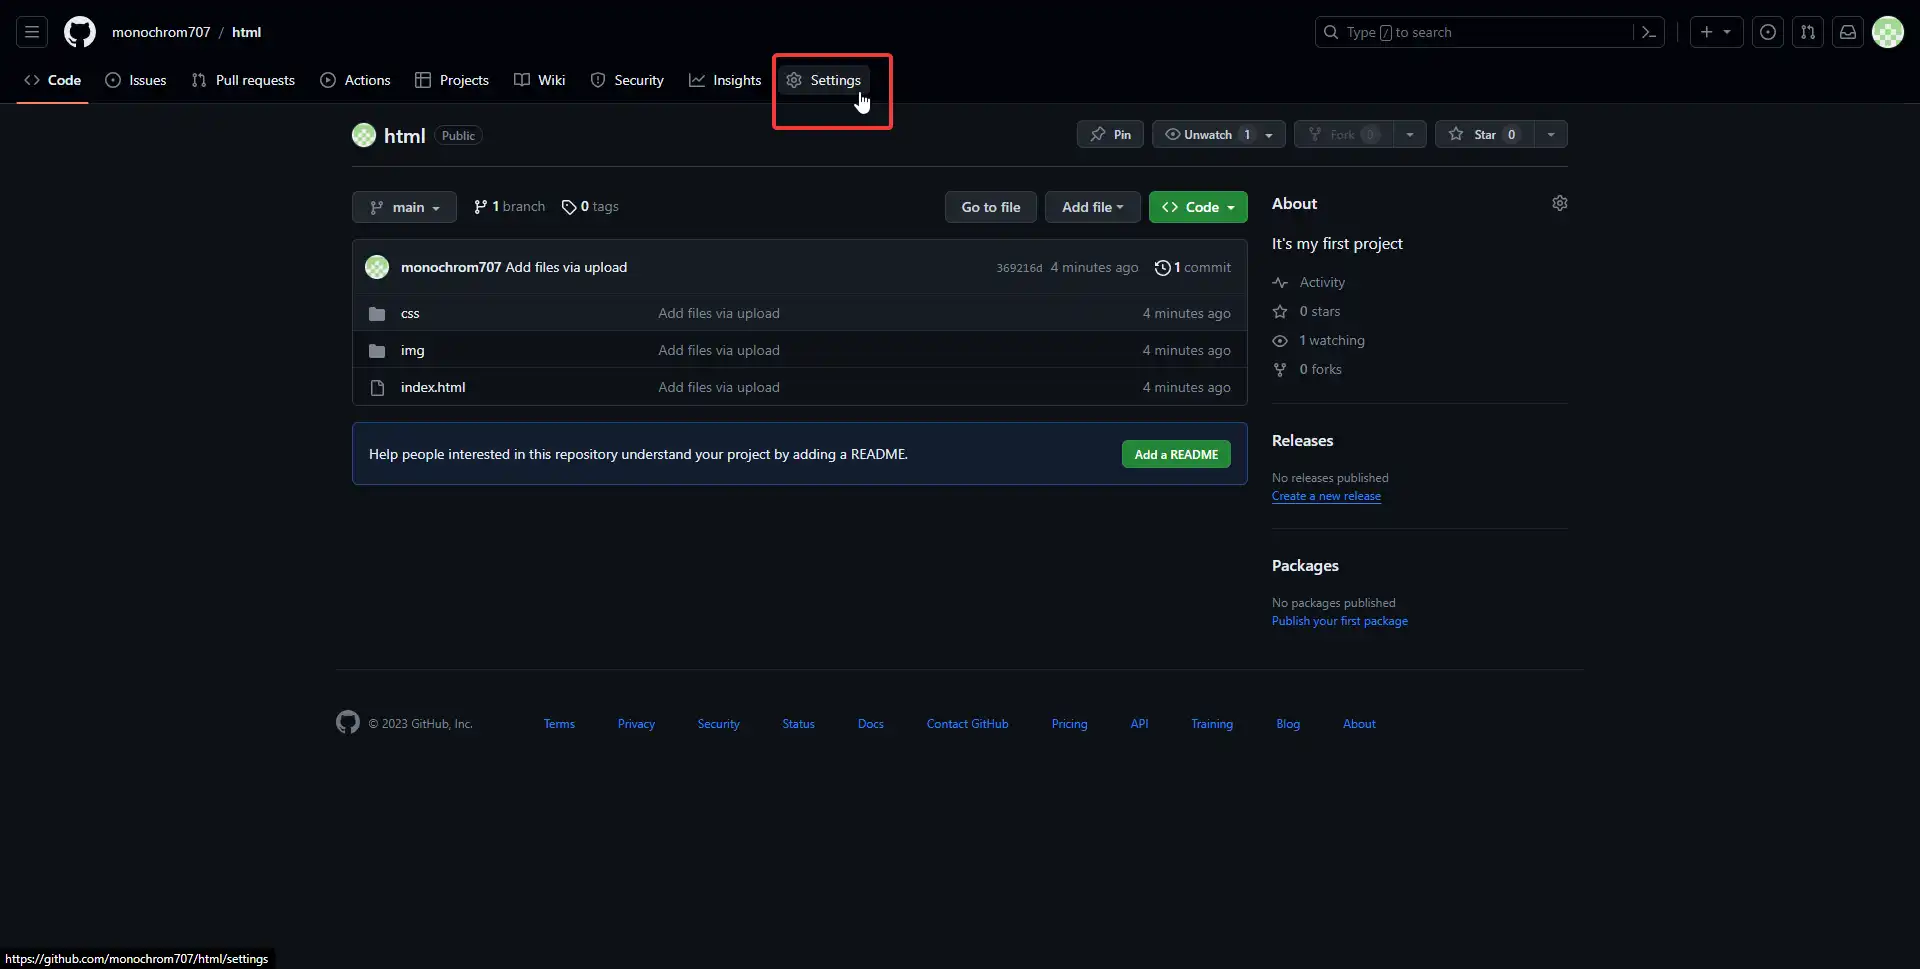Open the user avatar menu
The height and width of the screenshot is (969, 1920).
click(x=1888, y=32)
